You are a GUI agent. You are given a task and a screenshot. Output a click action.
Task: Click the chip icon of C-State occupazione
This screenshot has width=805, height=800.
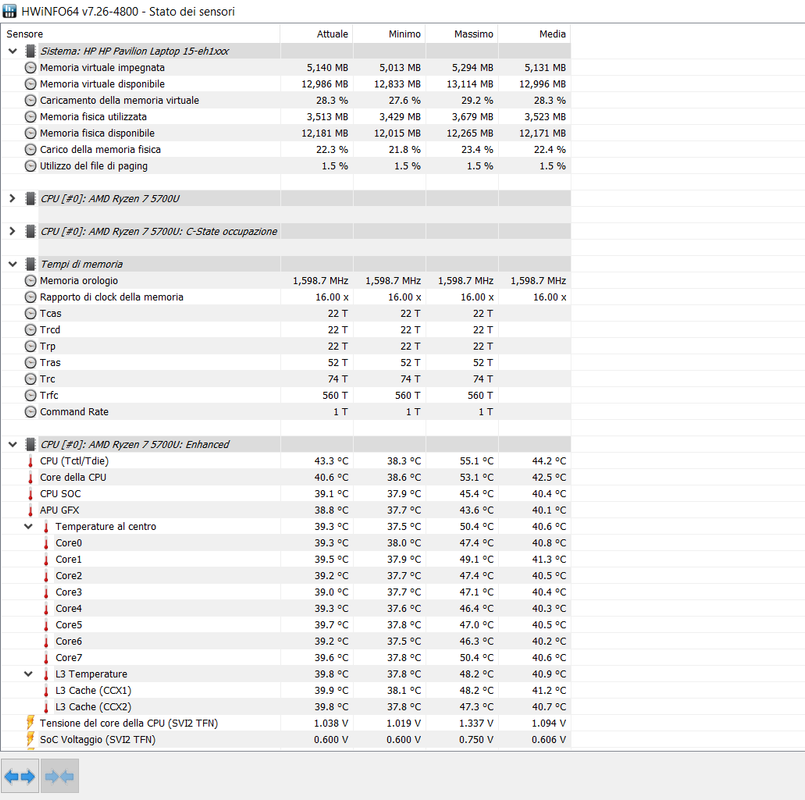coord(31,231)
